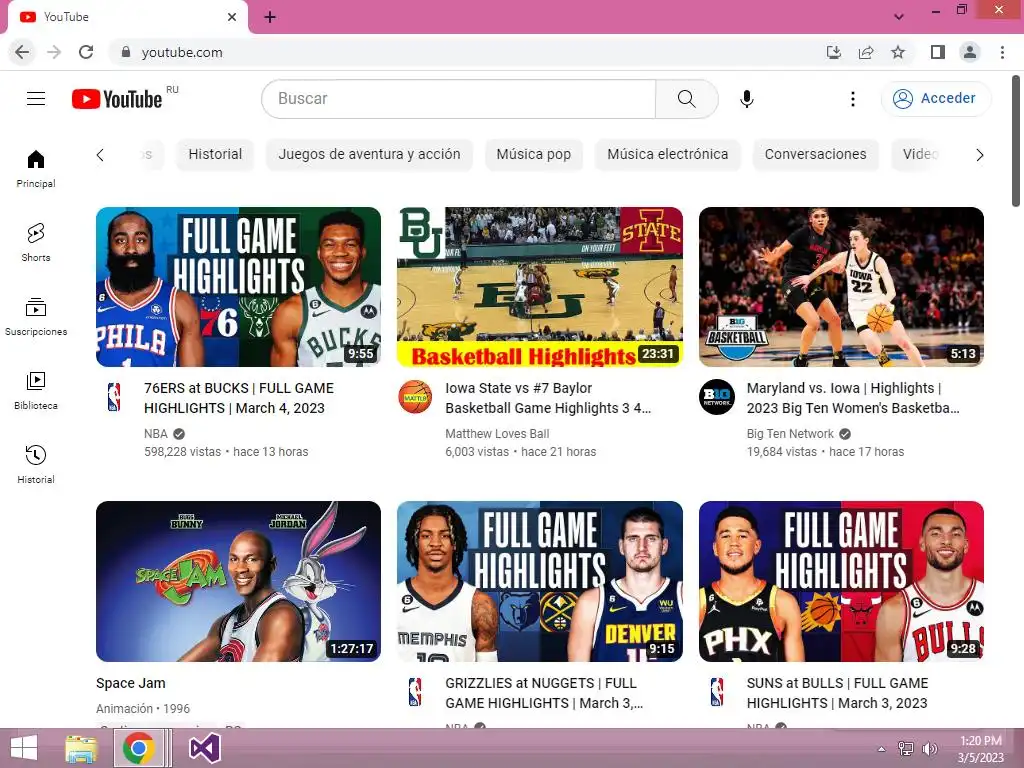
Task: Toggle the browser side panel icon
Action: [938, 52]
